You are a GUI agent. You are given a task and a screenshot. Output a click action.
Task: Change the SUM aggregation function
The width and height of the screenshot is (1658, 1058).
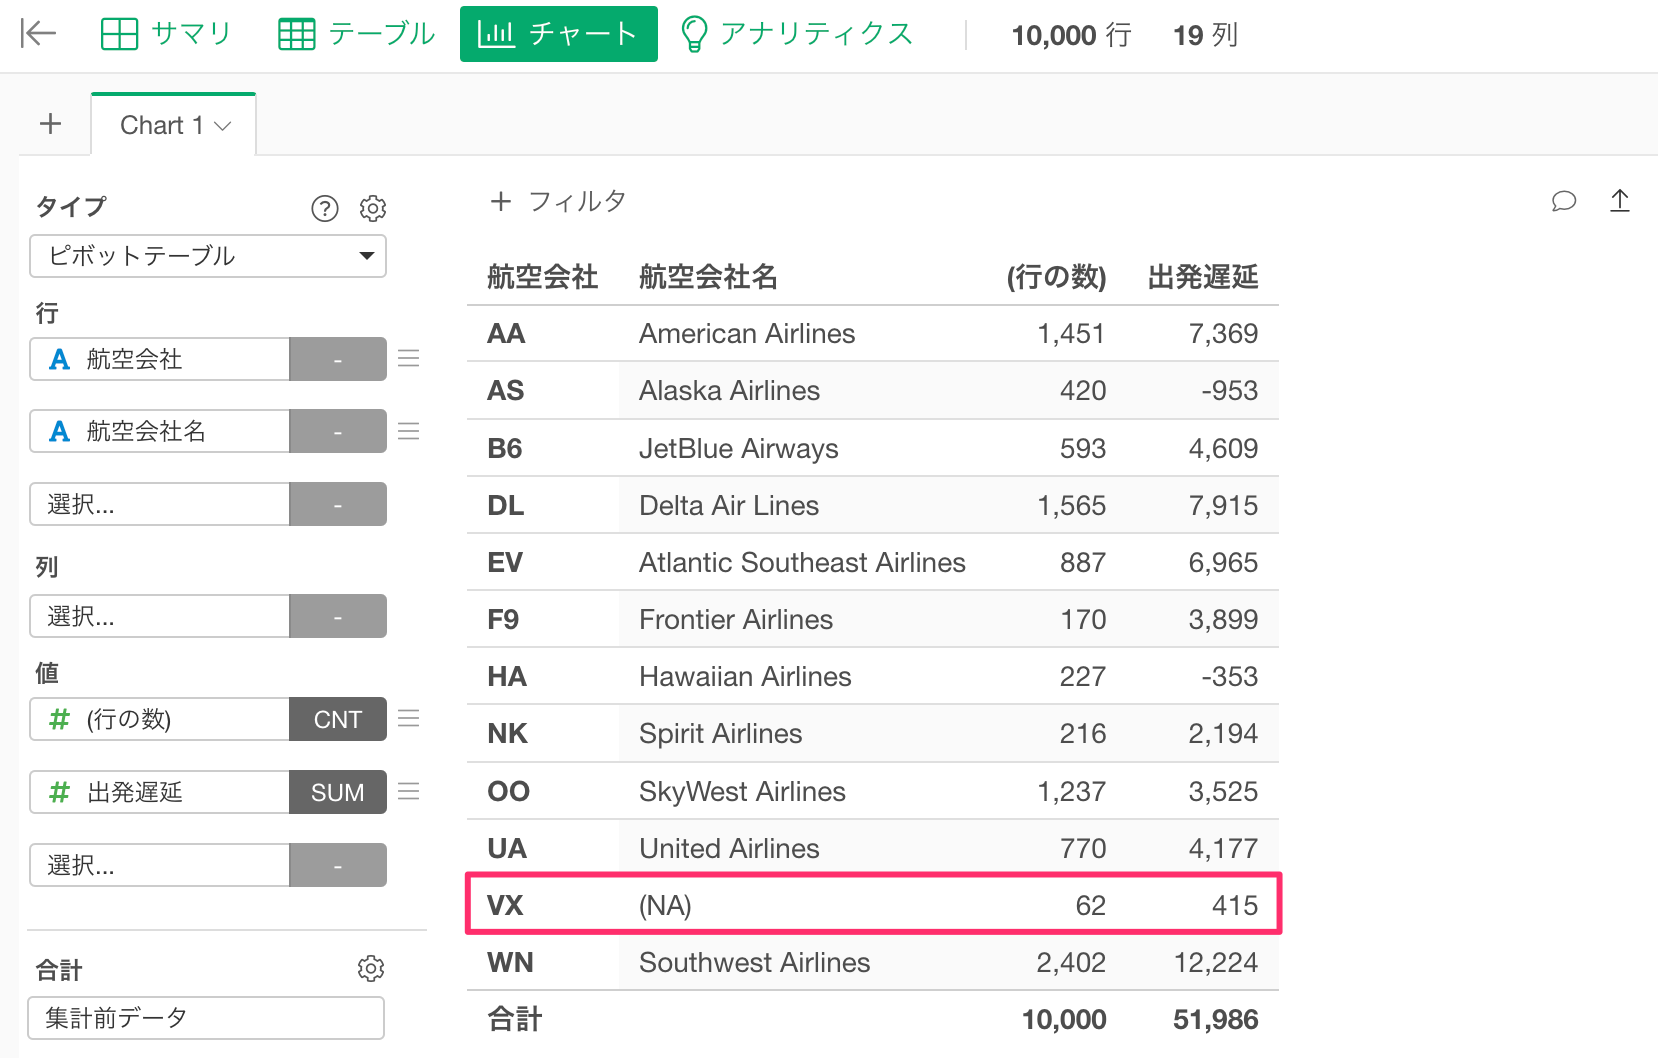click(x=338, y=792)
